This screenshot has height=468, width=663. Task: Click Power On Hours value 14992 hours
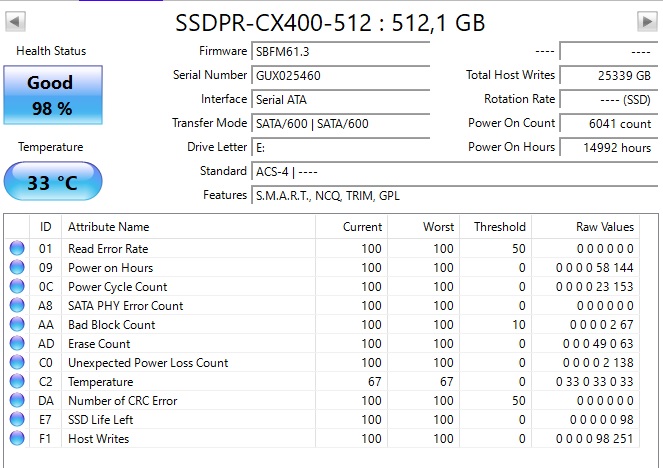click(x=609, y=148)
